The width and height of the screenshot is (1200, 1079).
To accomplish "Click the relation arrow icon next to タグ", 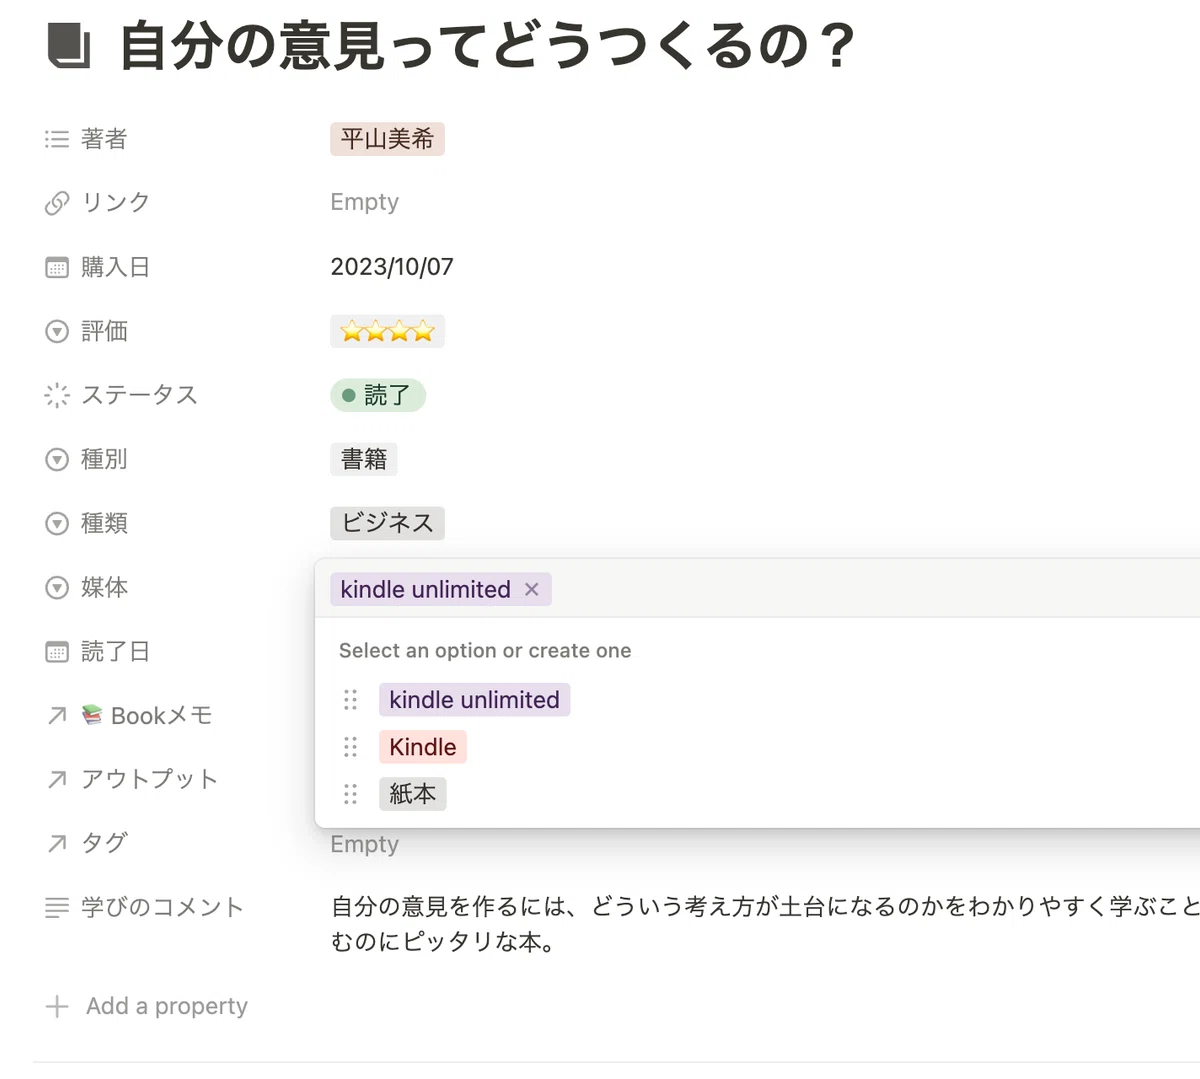I will point(57,843).
